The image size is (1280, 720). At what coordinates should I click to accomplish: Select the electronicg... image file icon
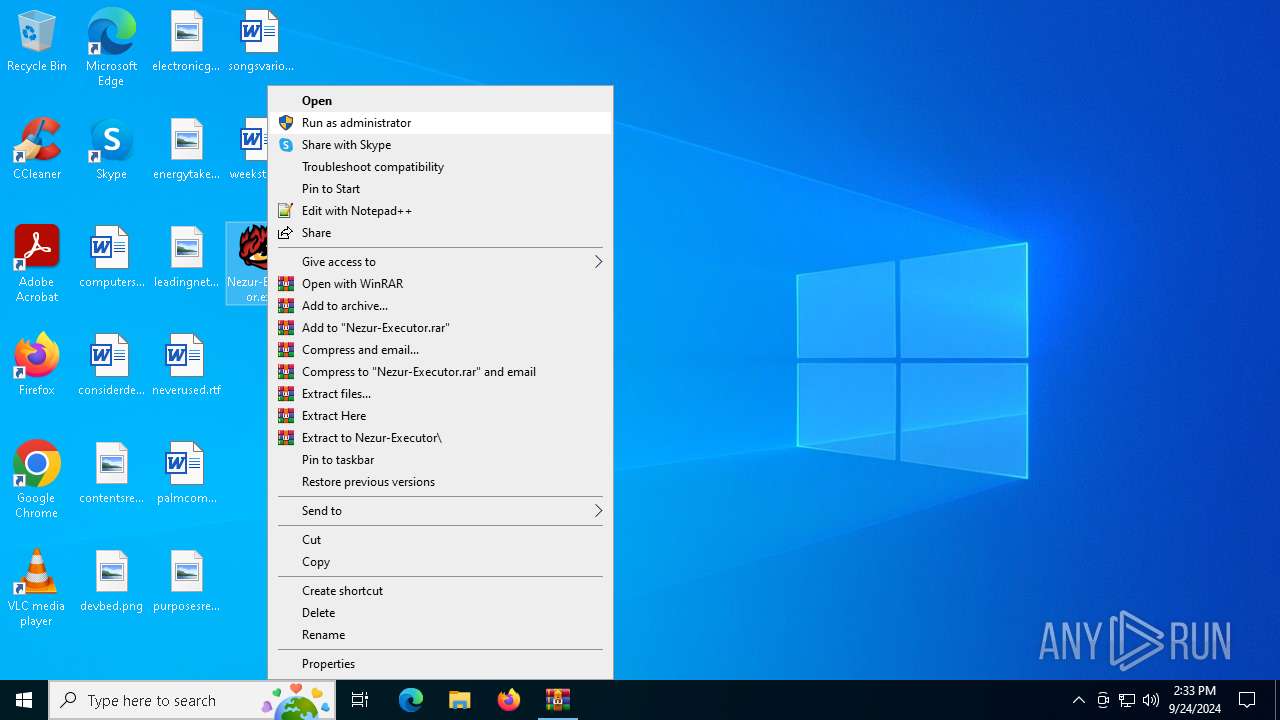point(186,42)
